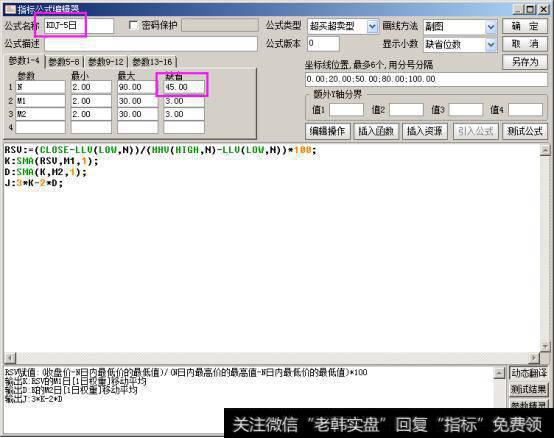This screenshot has height=438, width=554.
Task: Click the code editor scroll up arrow
Action: click(545, 150)
